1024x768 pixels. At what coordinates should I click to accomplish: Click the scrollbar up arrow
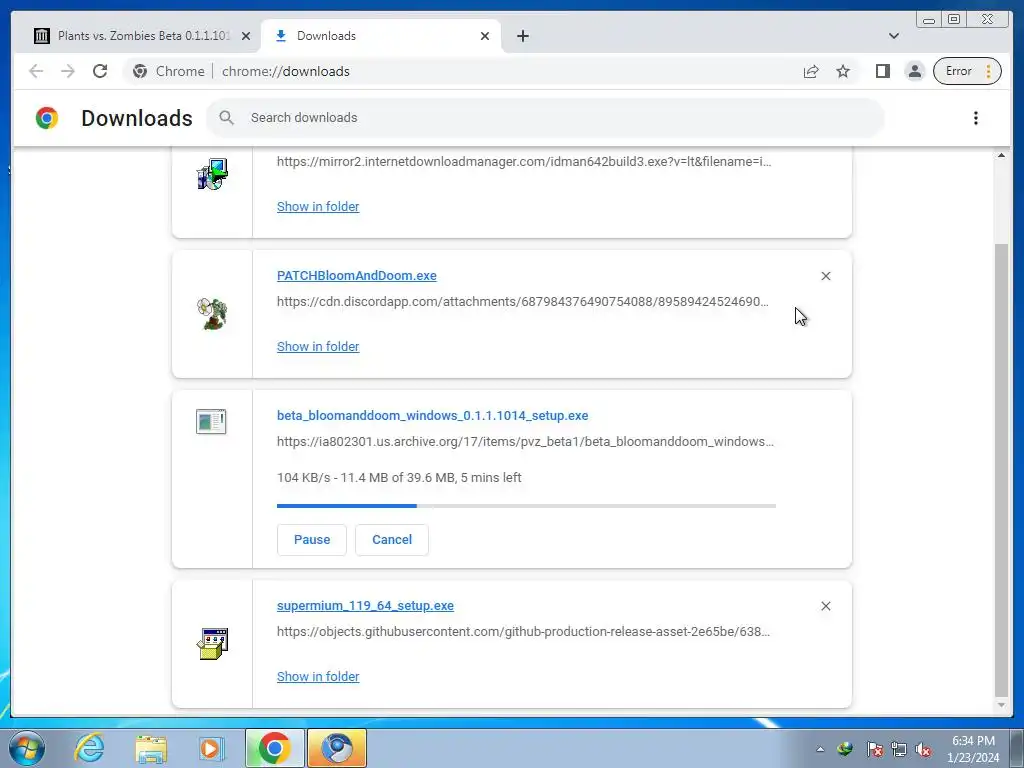tap(1001, 155)
